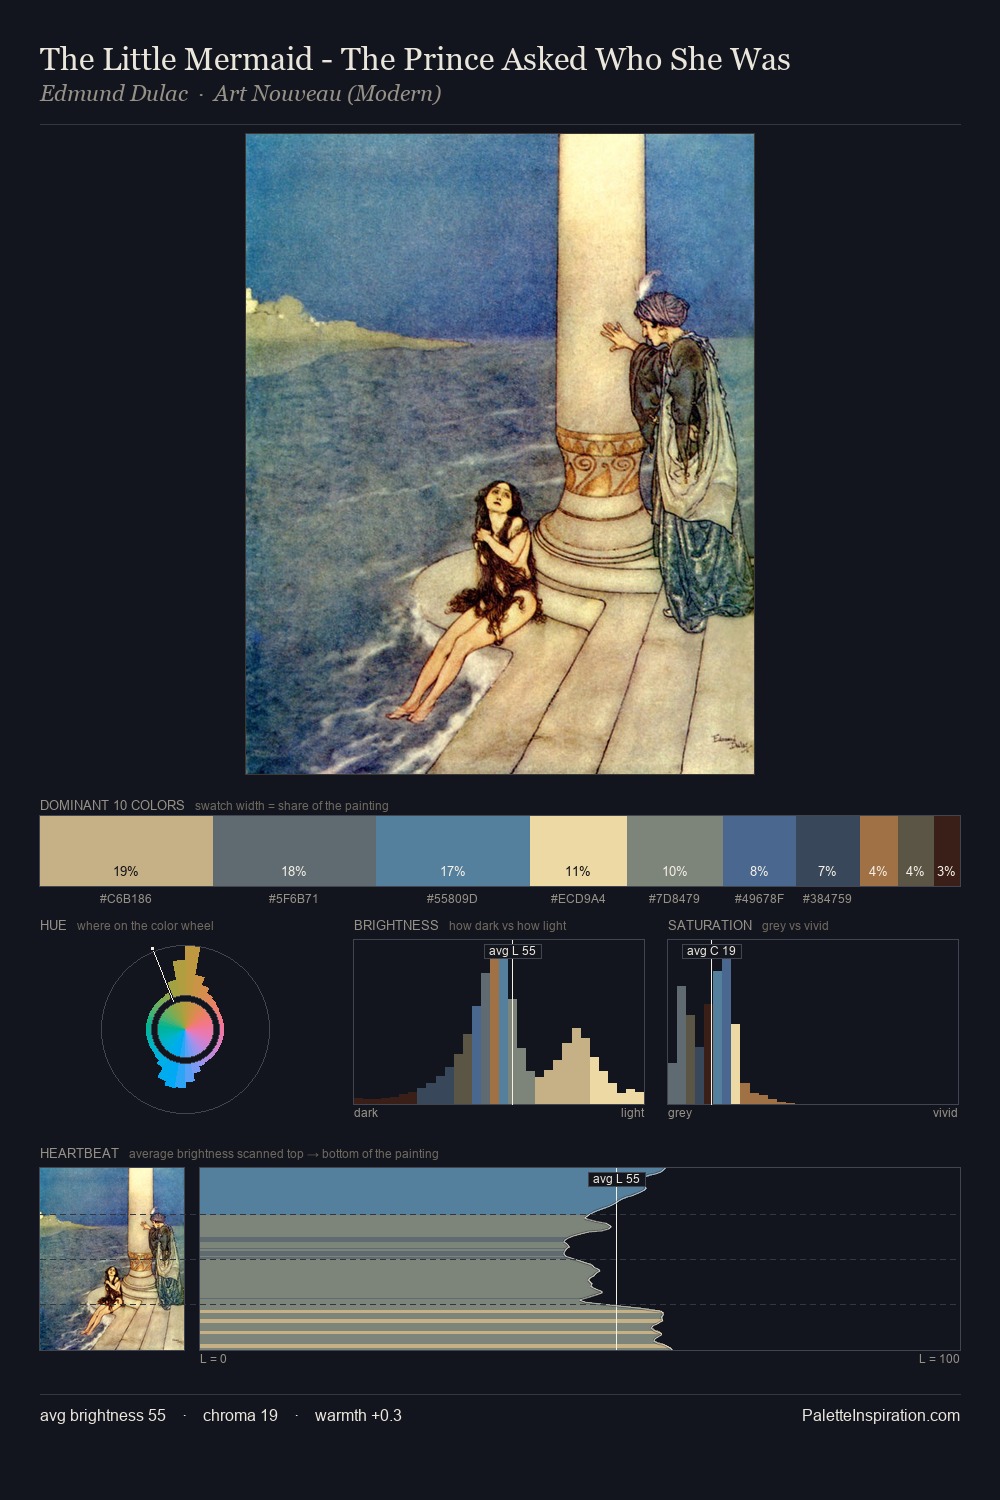Open the main Little Mermaid painting image
1000x1500 pixels.
pos(500,454)
